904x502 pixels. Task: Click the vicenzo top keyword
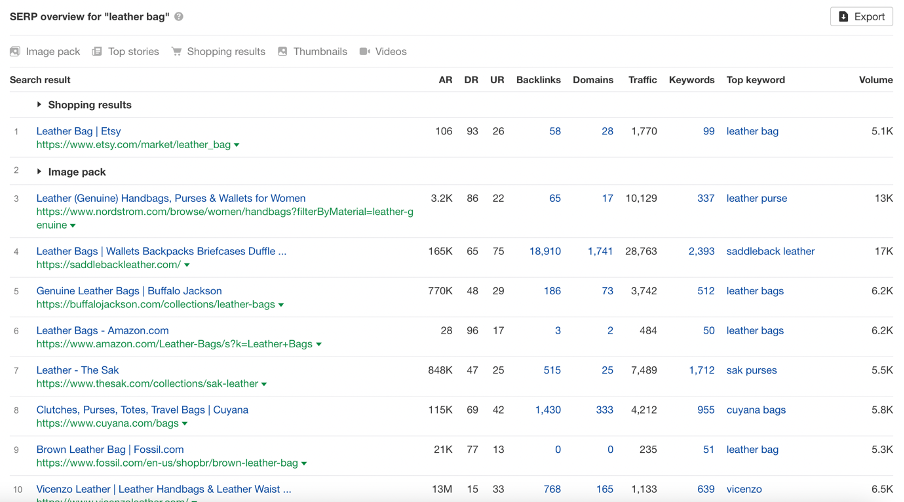click(x=744, y=489)
